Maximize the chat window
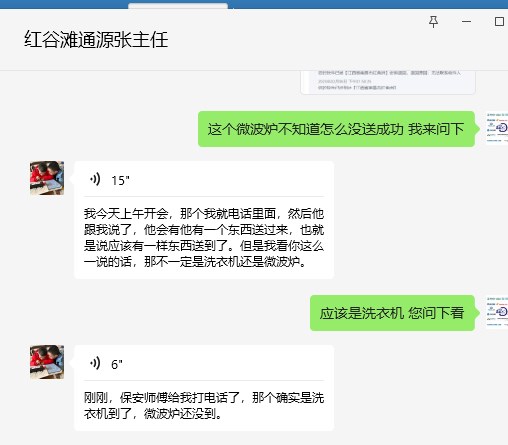 click(x=499, y=22)
